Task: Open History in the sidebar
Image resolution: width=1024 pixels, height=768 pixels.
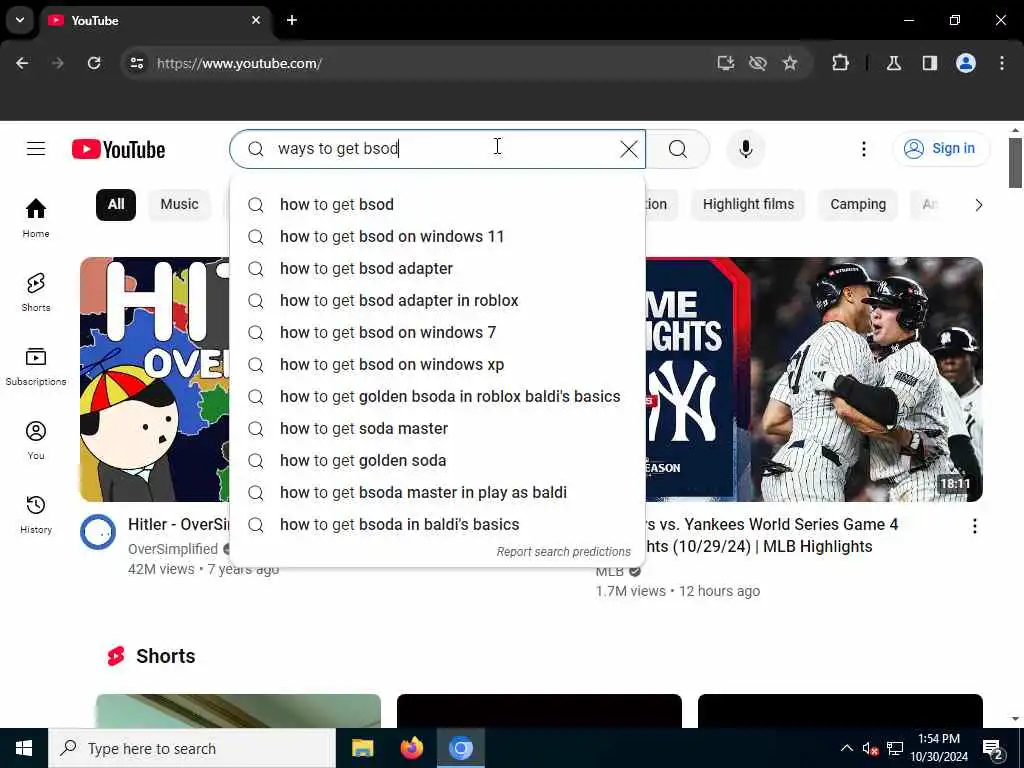Action: (36, 515)
